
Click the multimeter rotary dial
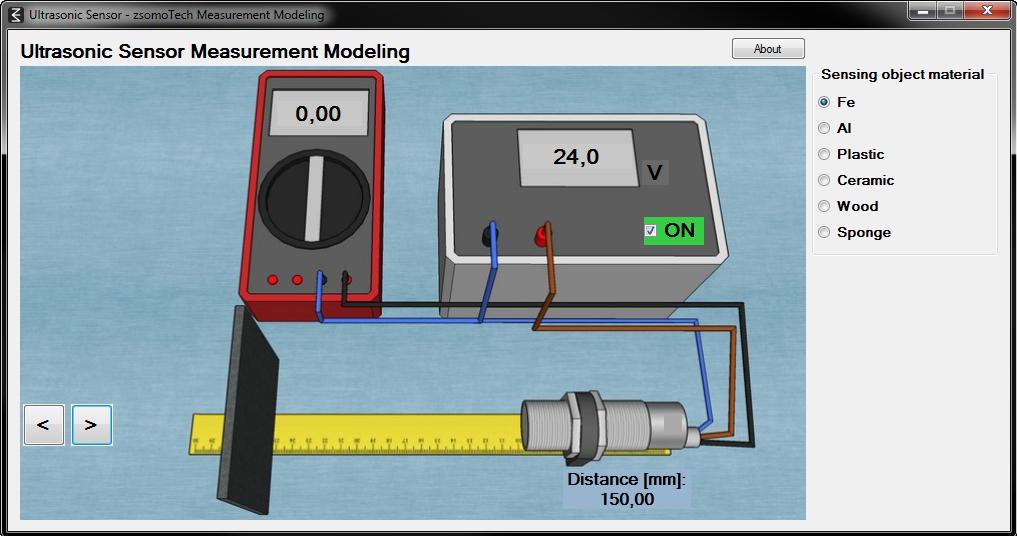pyautogui.click(x=314, y=199)
